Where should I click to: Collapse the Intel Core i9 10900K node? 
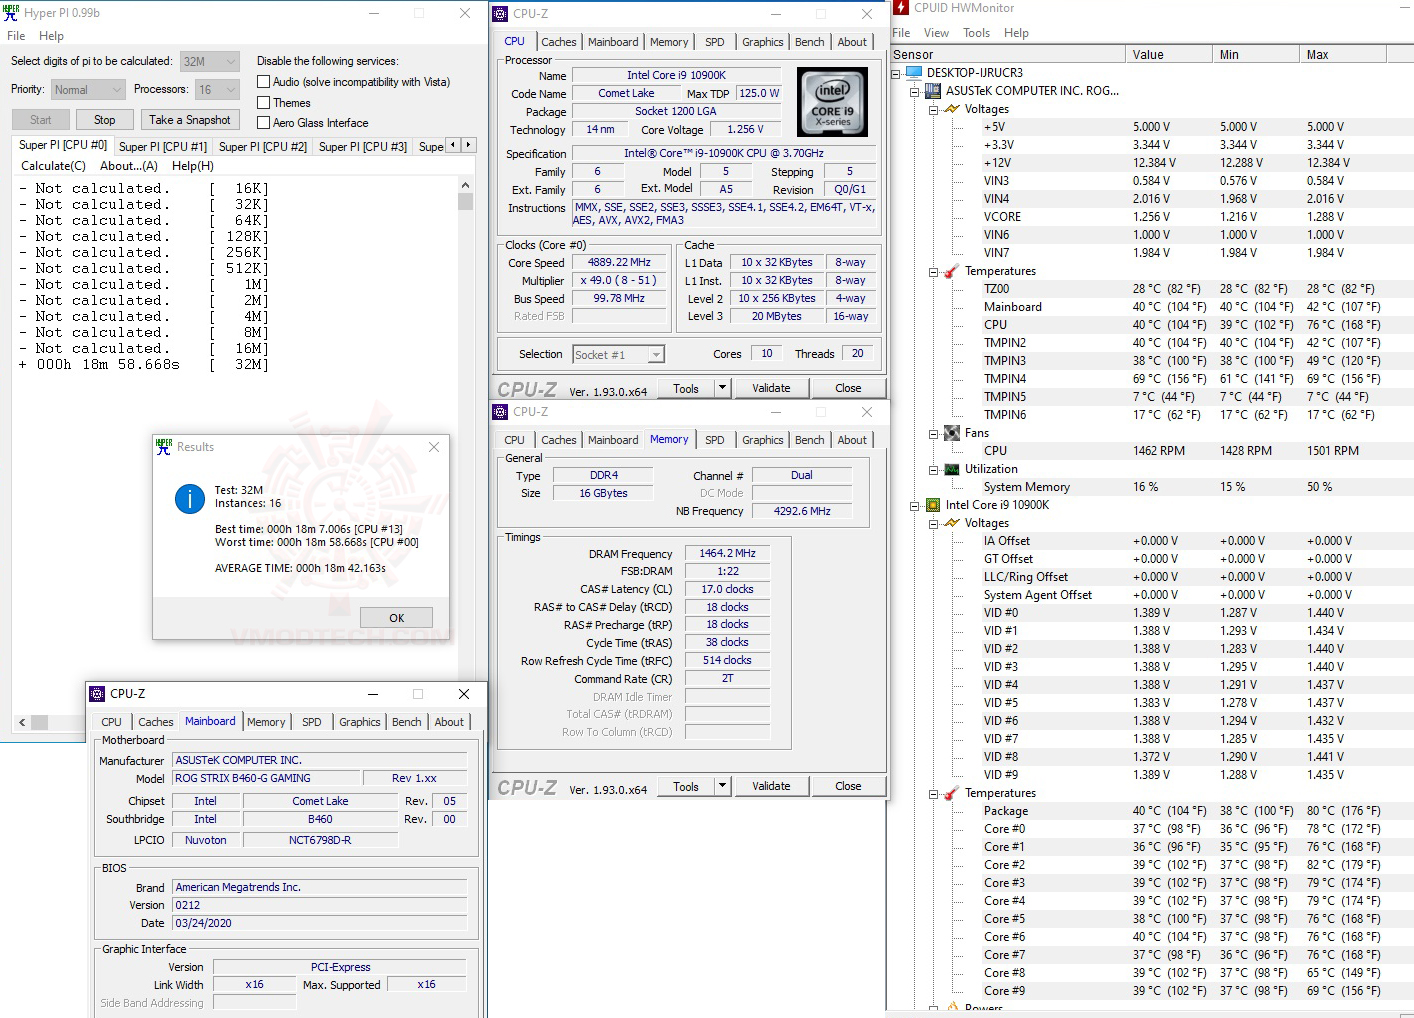914,505
